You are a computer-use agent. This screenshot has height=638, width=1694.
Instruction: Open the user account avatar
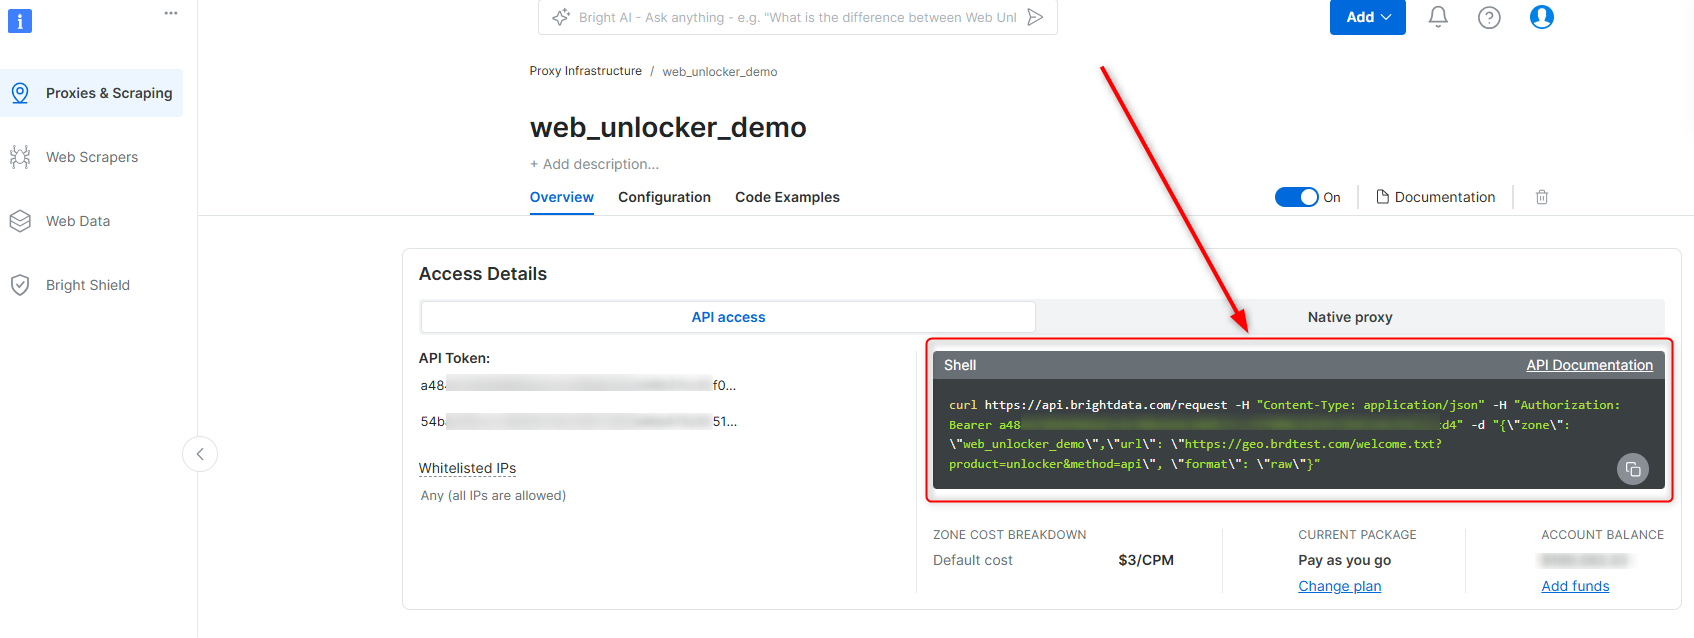click(x=1542, y=17)
